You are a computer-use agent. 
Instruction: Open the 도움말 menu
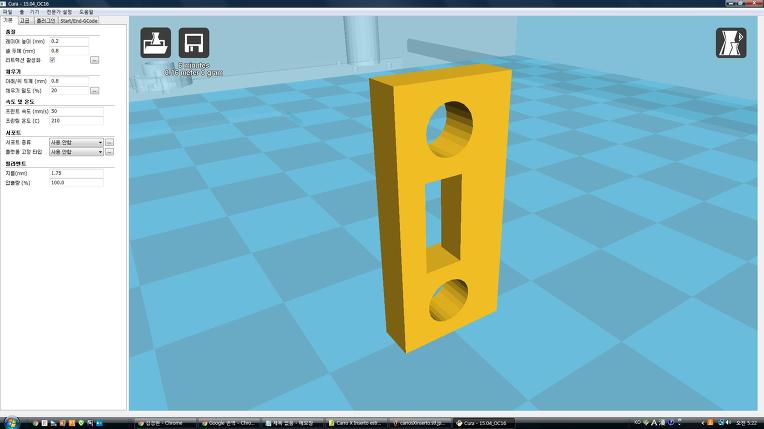pyautogui.click(x=86, y=11)
